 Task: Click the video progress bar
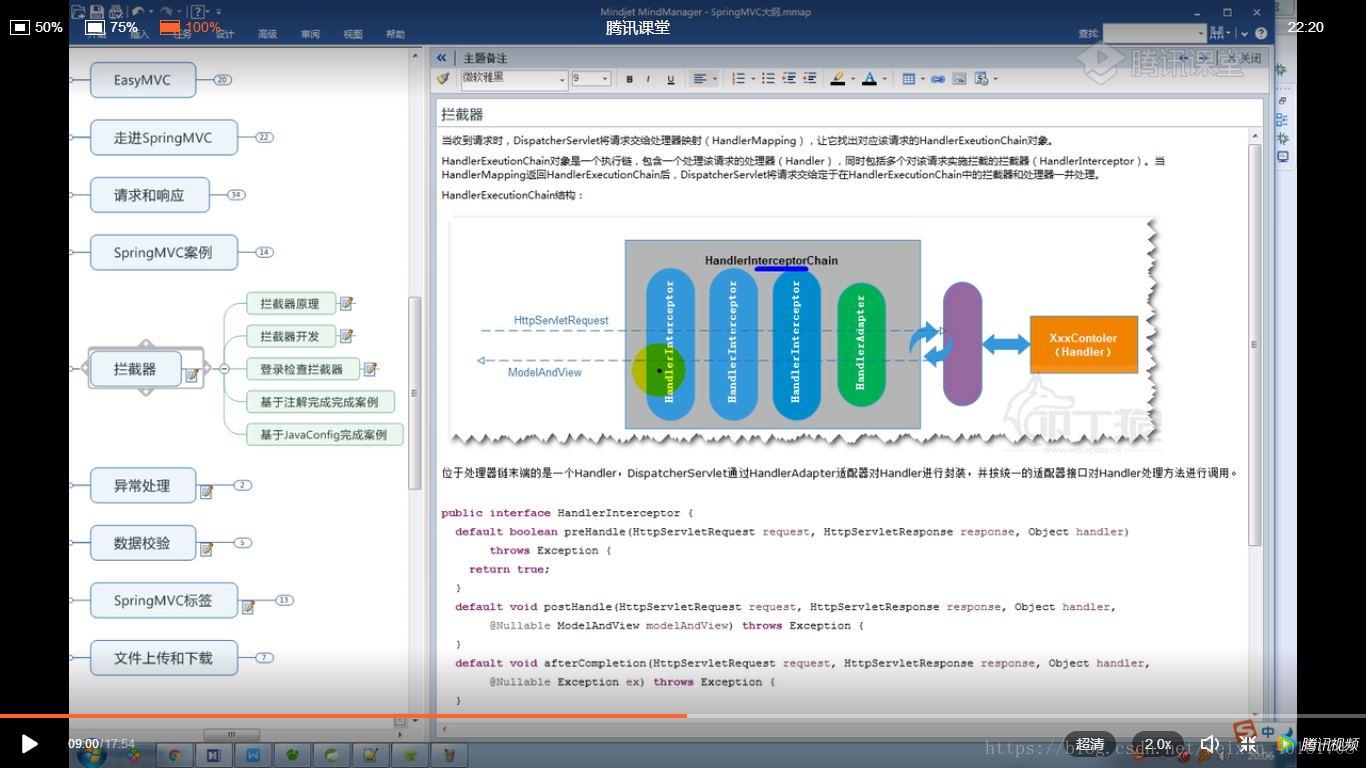pos(683,716)
